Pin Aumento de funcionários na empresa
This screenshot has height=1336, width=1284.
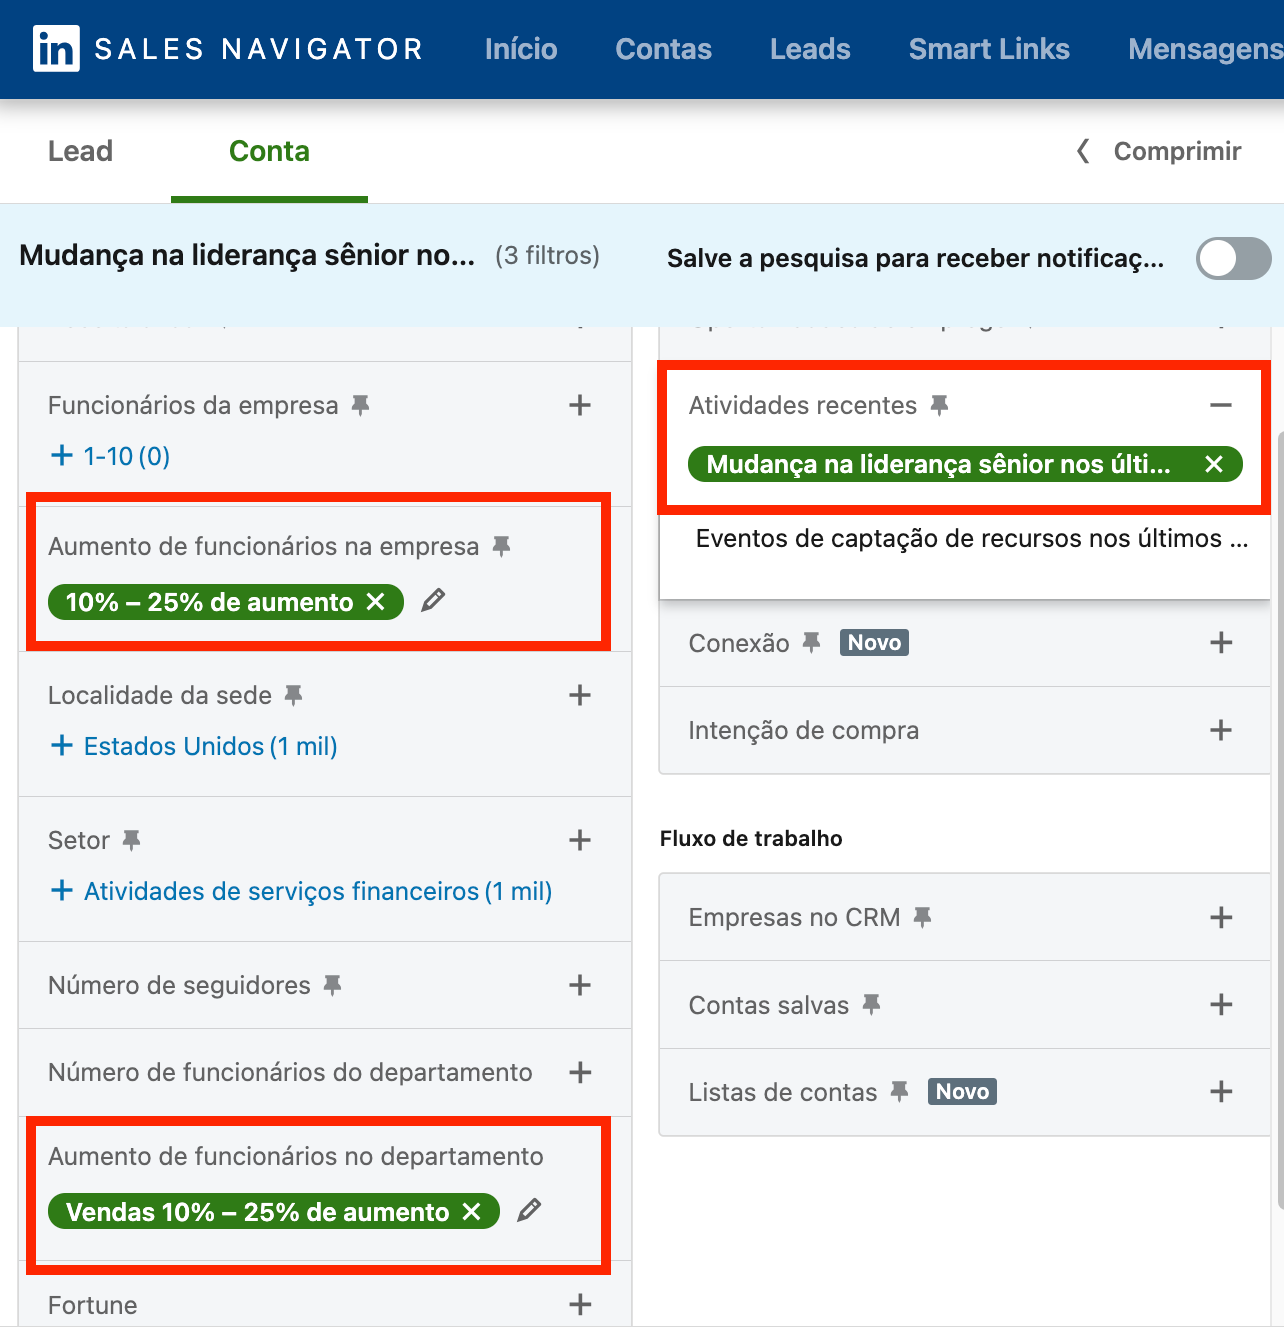[502, 546]
